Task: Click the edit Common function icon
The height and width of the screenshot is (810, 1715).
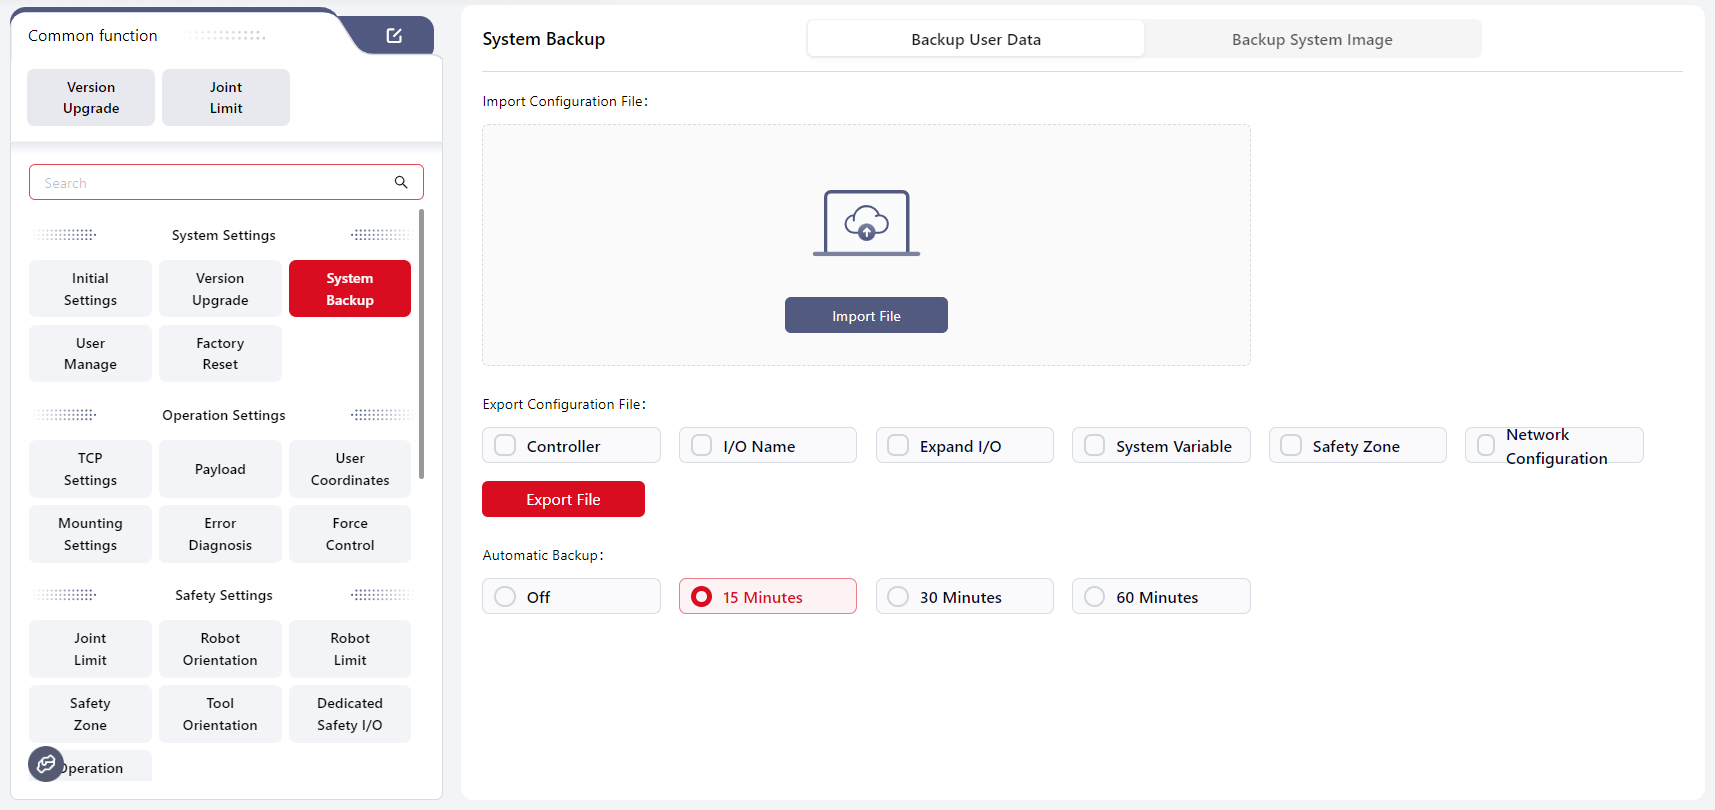Action: (x=394, y=36)
